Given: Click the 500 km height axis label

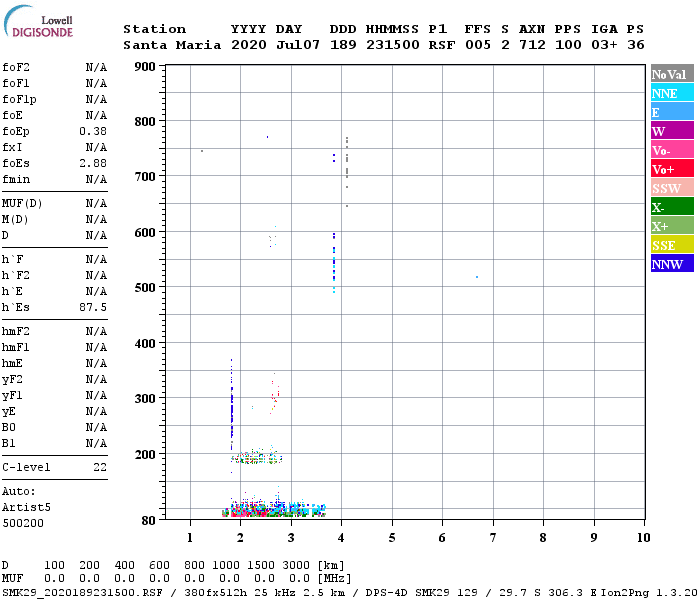Looking at the screenshot, I should point(145,287).
